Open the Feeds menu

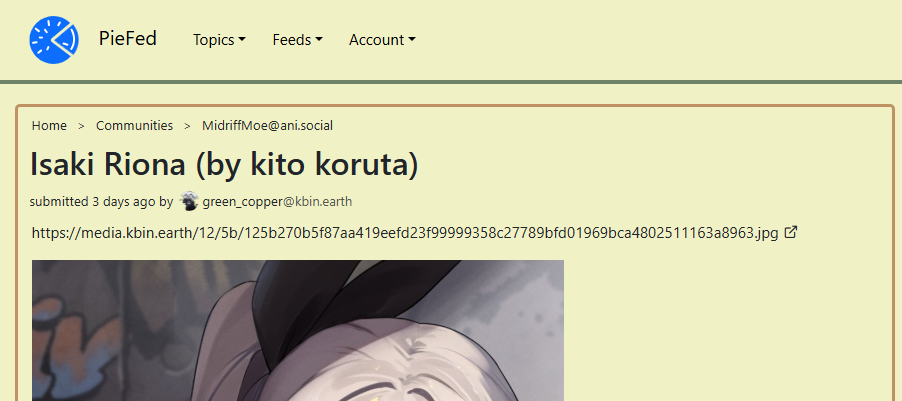297,40
